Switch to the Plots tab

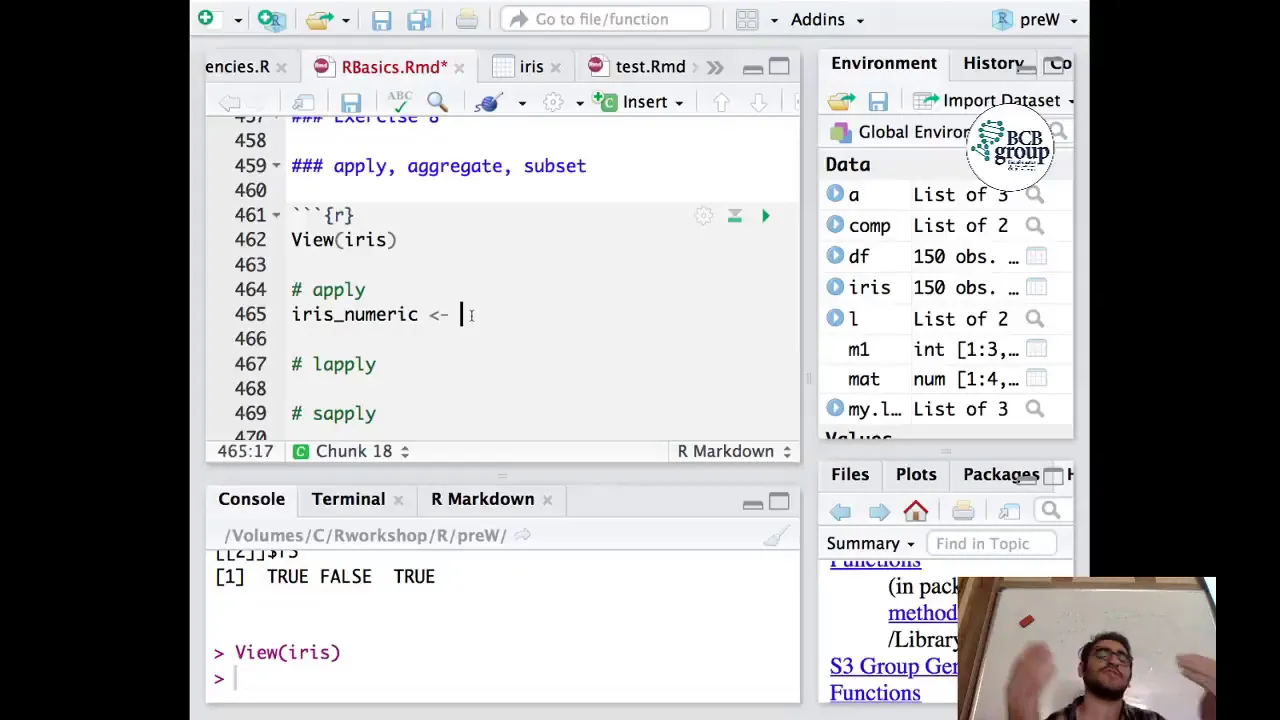click(x=916, y=474)
